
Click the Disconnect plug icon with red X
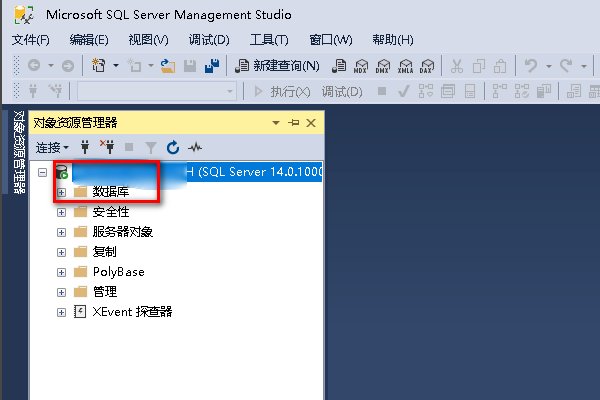[x=107, y=147]
